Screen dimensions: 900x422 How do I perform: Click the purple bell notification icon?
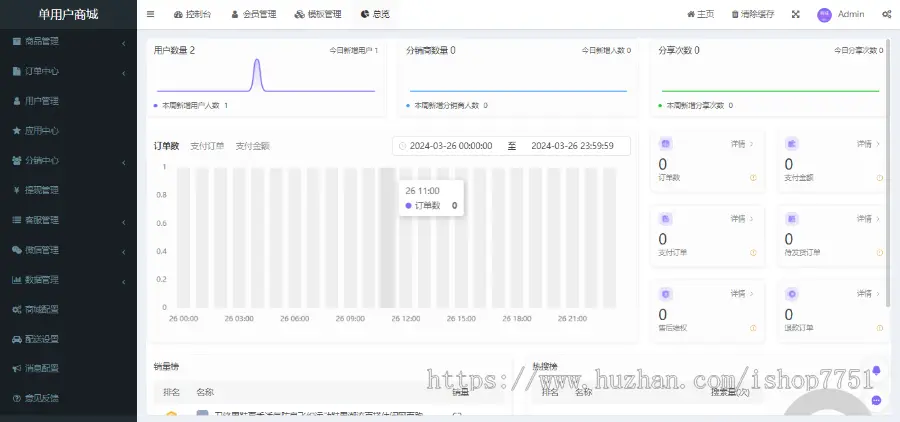pos(876,370)
